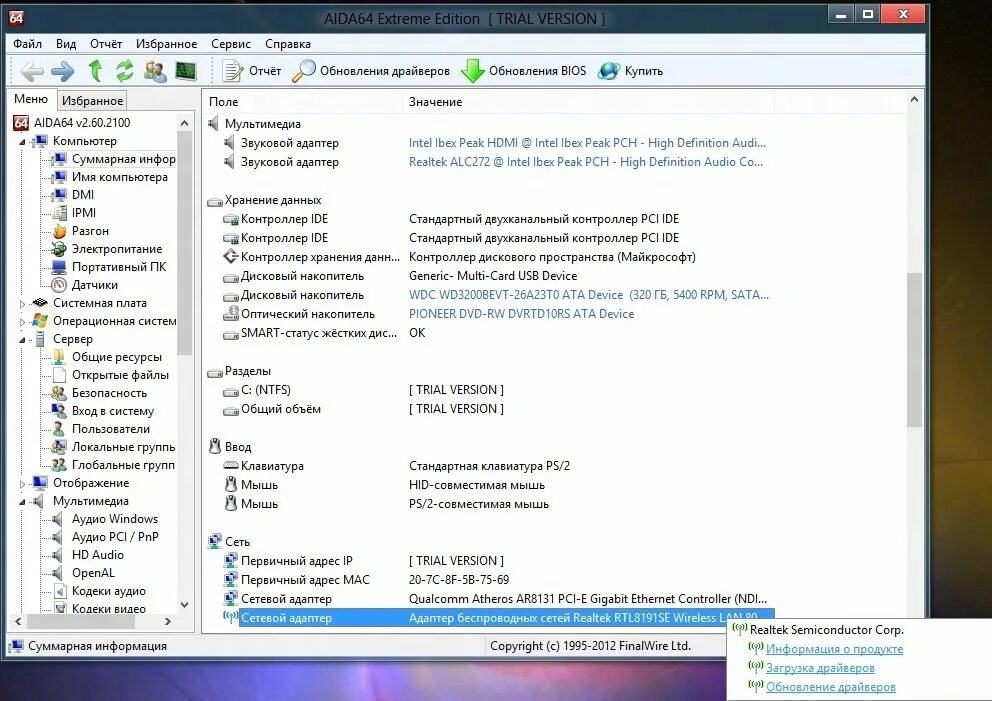The image size is (992, 701).
Task: Expand the Операционная система tree node
Action: coord(22,321)
